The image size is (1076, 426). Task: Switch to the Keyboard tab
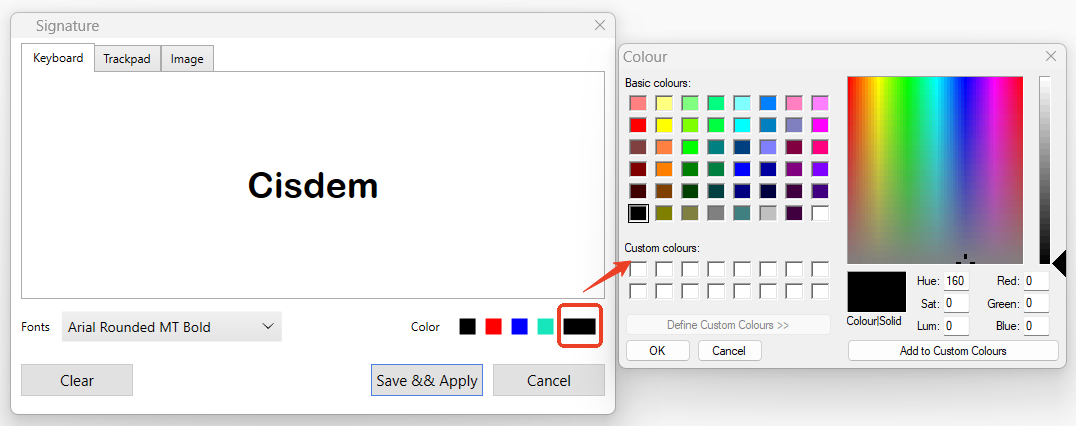[58, 58]
